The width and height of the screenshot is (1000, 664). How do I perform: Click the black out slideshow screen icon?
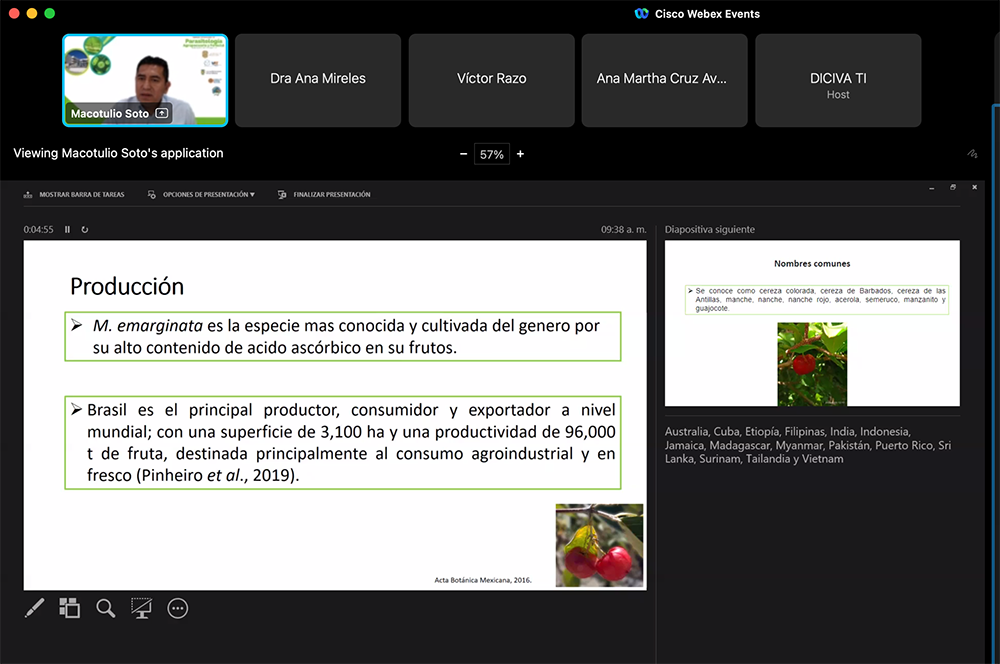click(x=141, y=608)
